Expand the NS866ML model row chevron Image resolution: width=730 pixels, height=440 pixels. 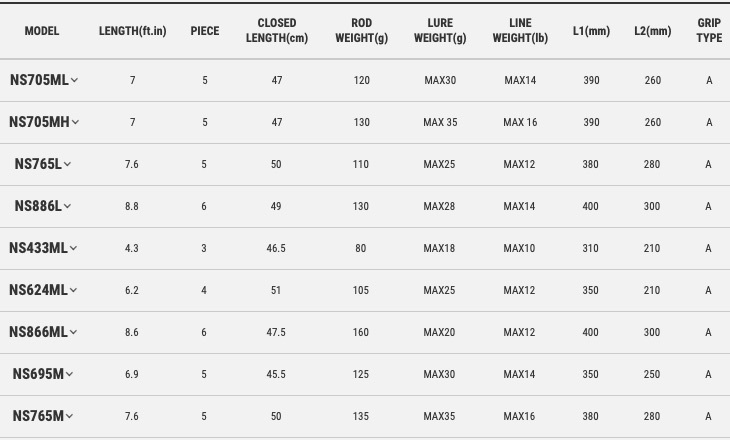74,333
